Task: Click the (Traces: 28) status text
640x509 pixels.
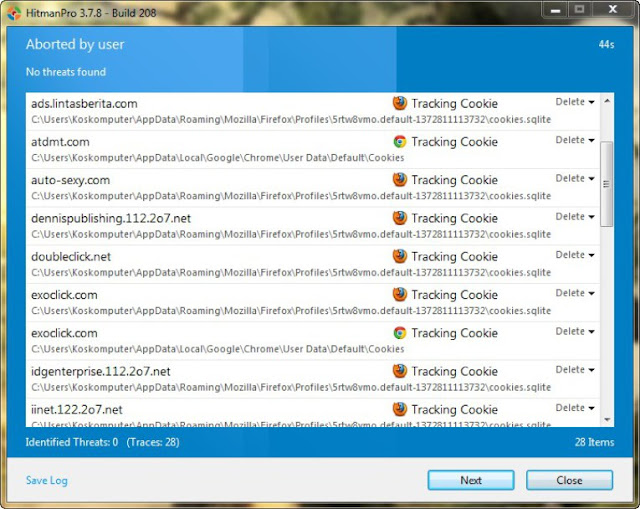Action: click(153, 442)
